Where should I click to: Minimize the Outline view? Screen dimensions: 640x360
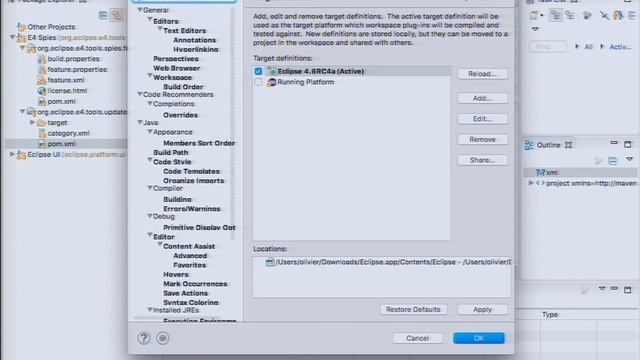[x=614, y=143]
